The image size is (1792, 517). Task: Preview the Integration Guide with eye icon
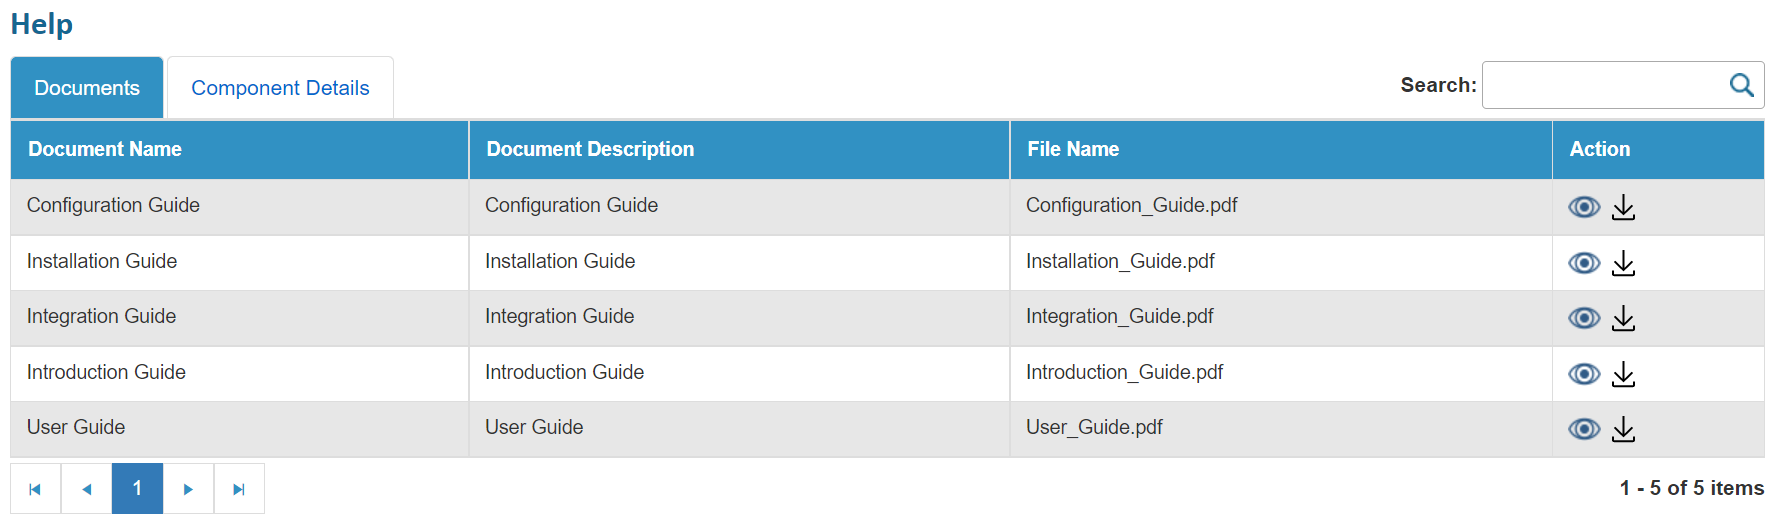click(x=1583, y=318)
